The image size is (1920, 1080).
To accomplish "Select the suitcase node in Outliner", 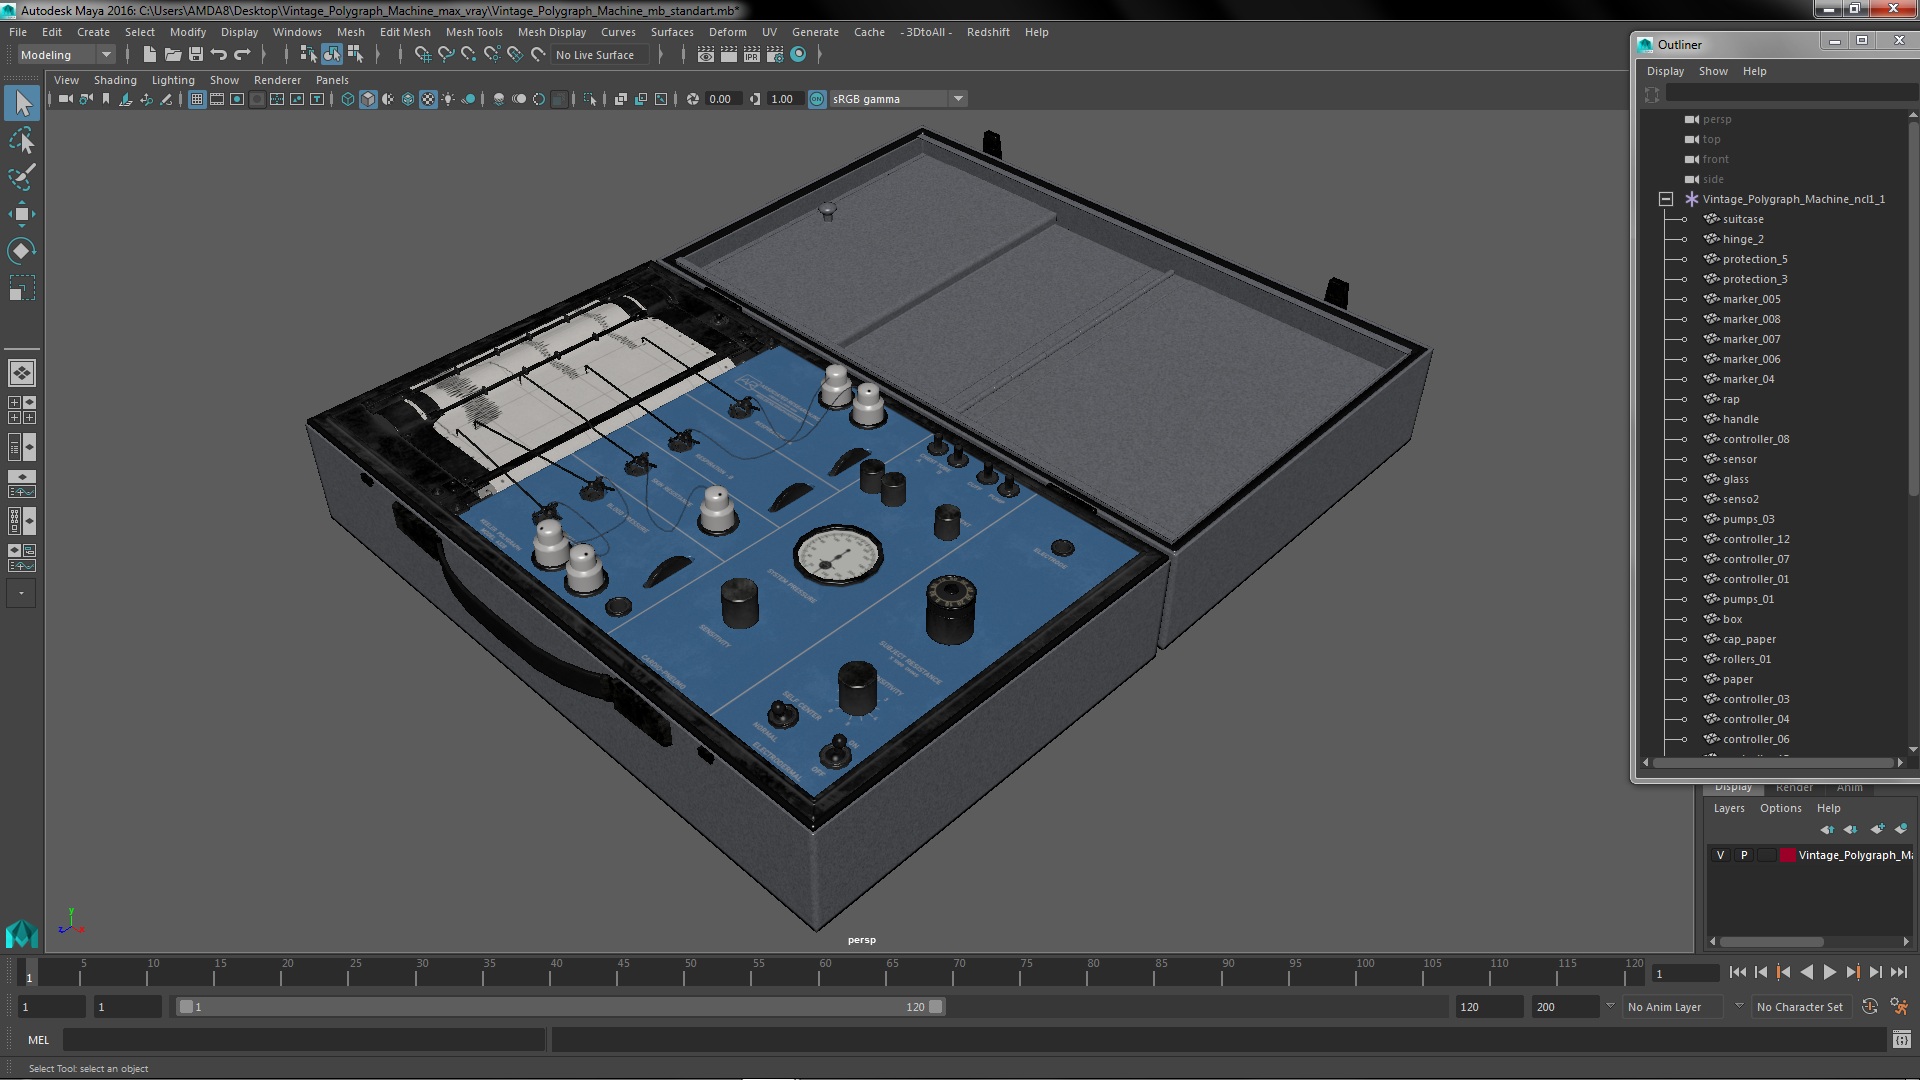I will (1742, 219).
